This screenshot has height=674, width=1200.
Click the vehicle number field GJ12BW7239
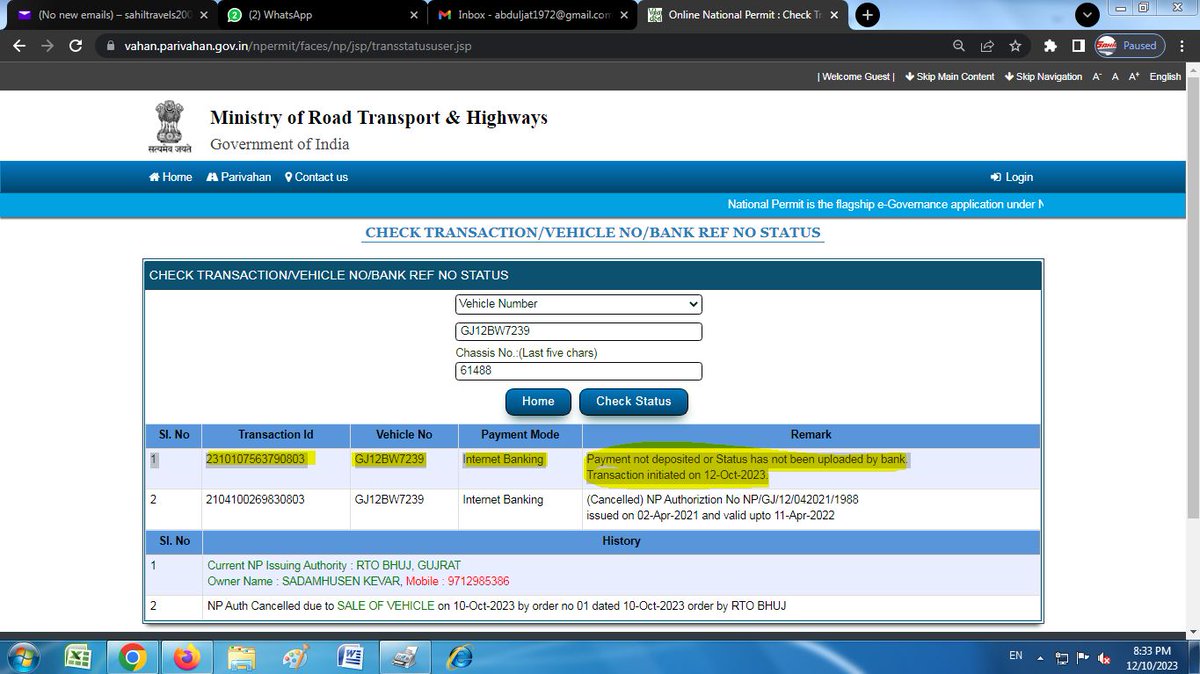point(578,332)
